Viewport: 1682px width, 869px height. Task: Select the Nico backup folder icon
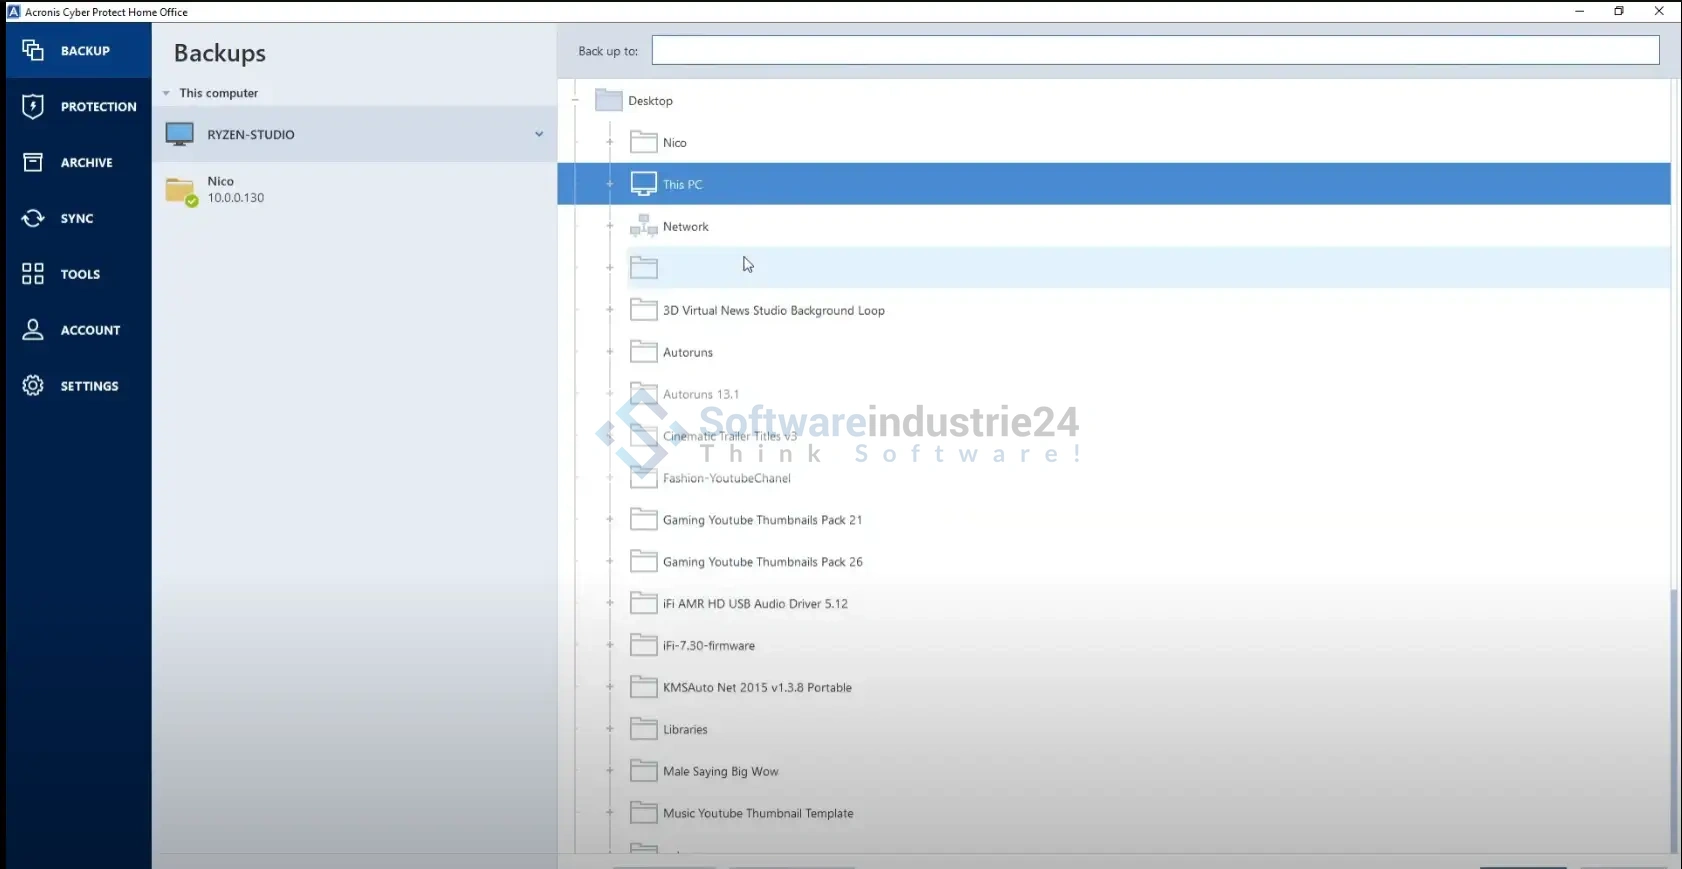coord(181,190)
